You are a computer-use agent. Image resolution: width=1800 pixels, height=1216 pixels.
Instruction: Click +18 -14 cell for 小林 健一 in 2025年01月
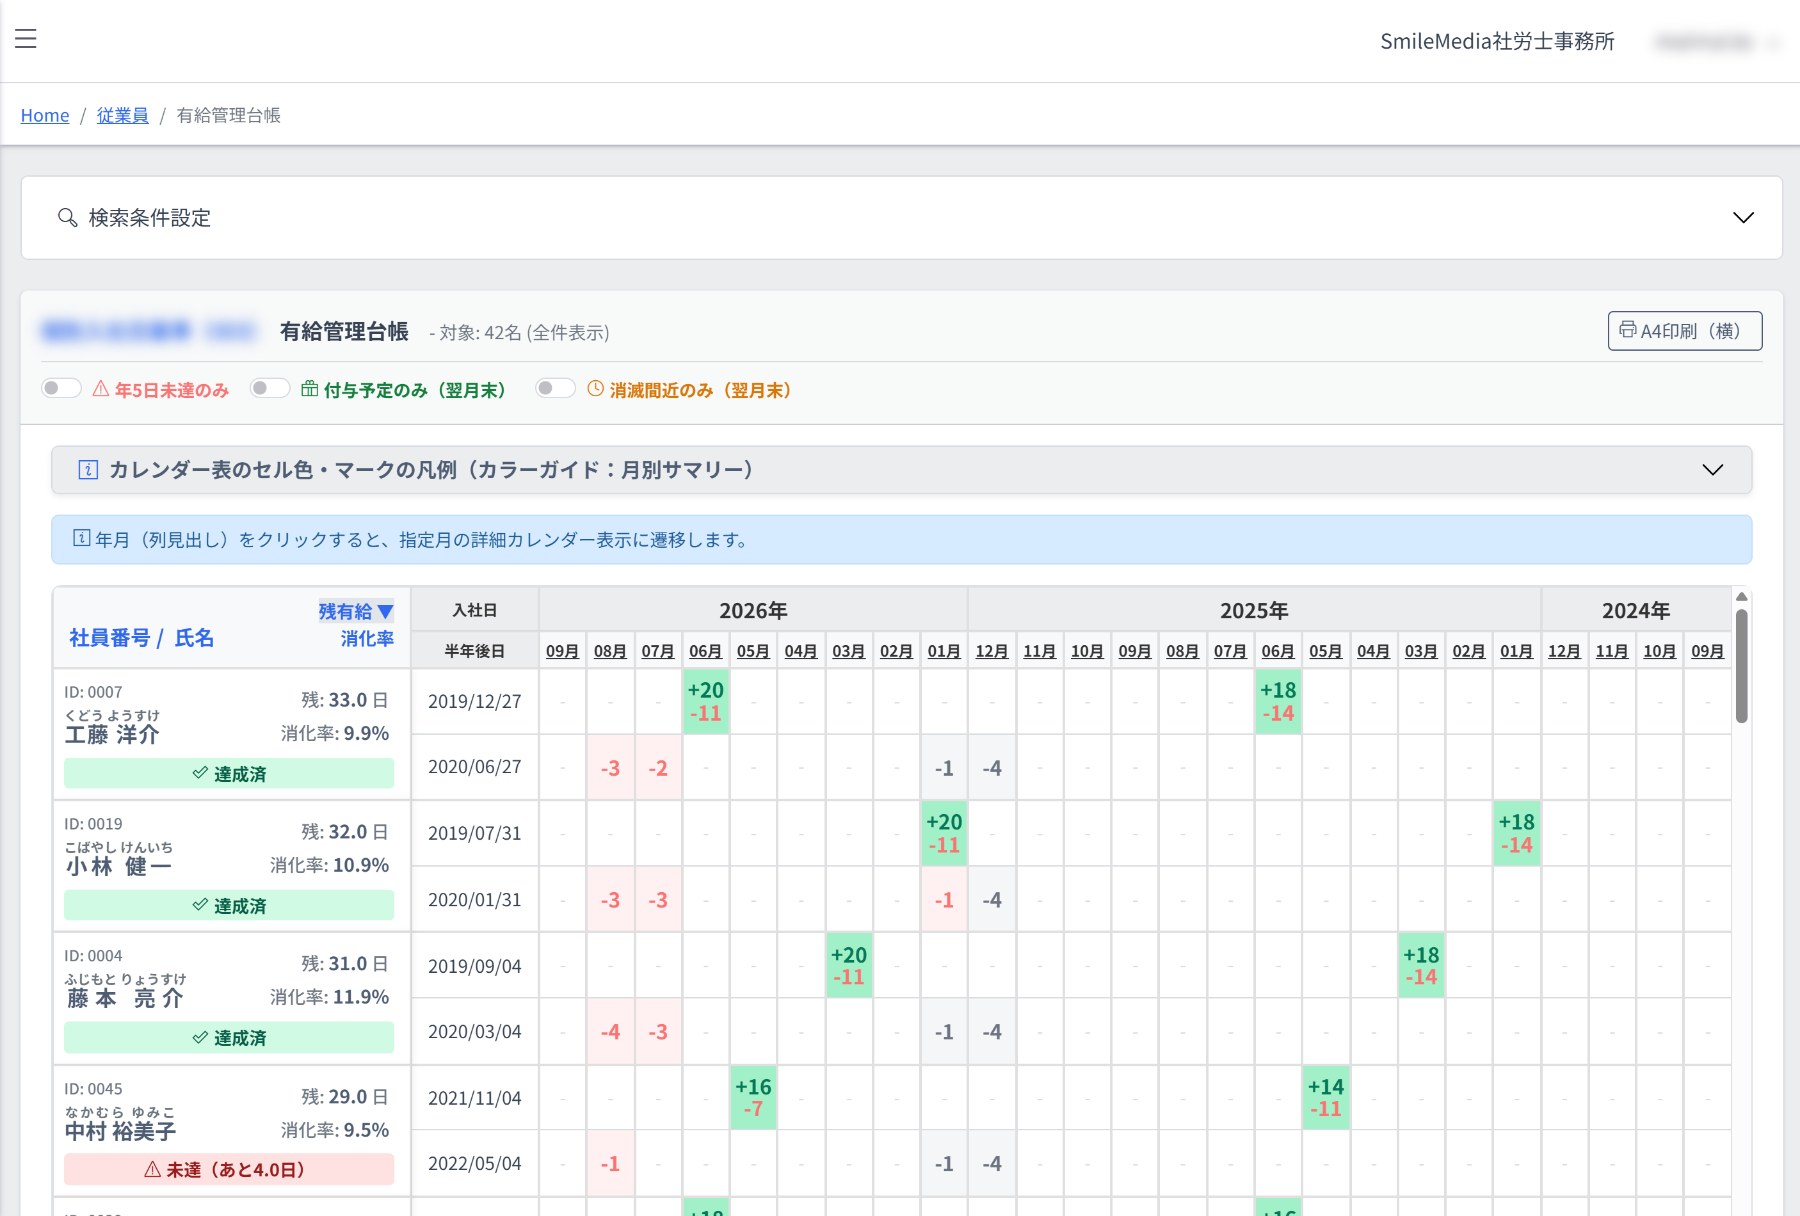click(x=1516, y=833)
